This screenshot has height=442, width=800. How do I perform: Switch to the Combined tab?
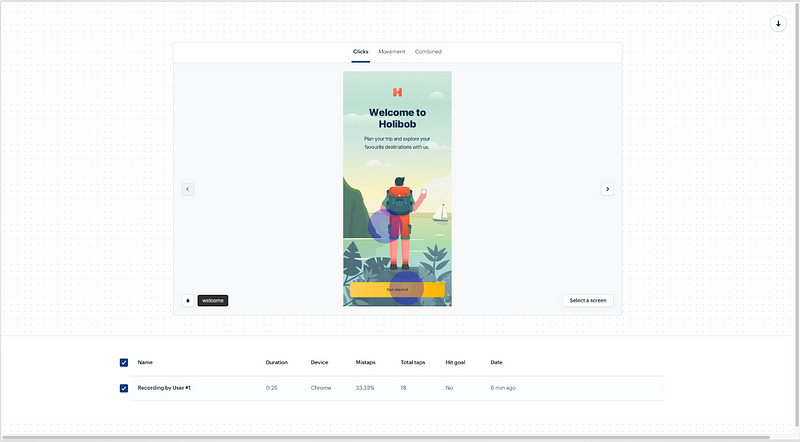[428, 52]
